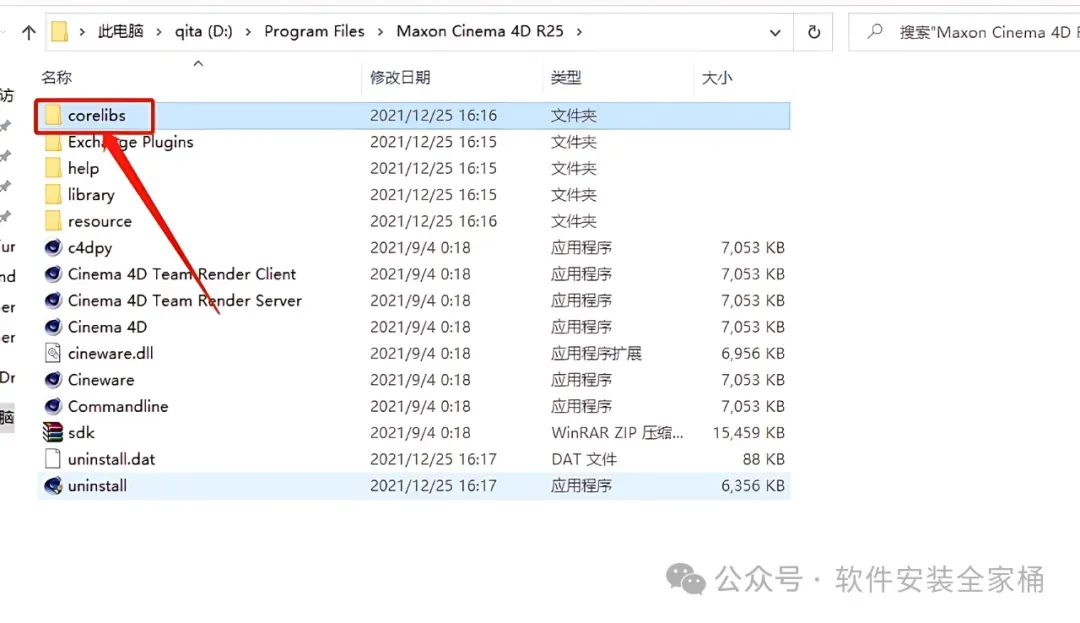Screen dimensions: 1080x623
Task: Sort by 名称 column header
Action: coord(56,77)
